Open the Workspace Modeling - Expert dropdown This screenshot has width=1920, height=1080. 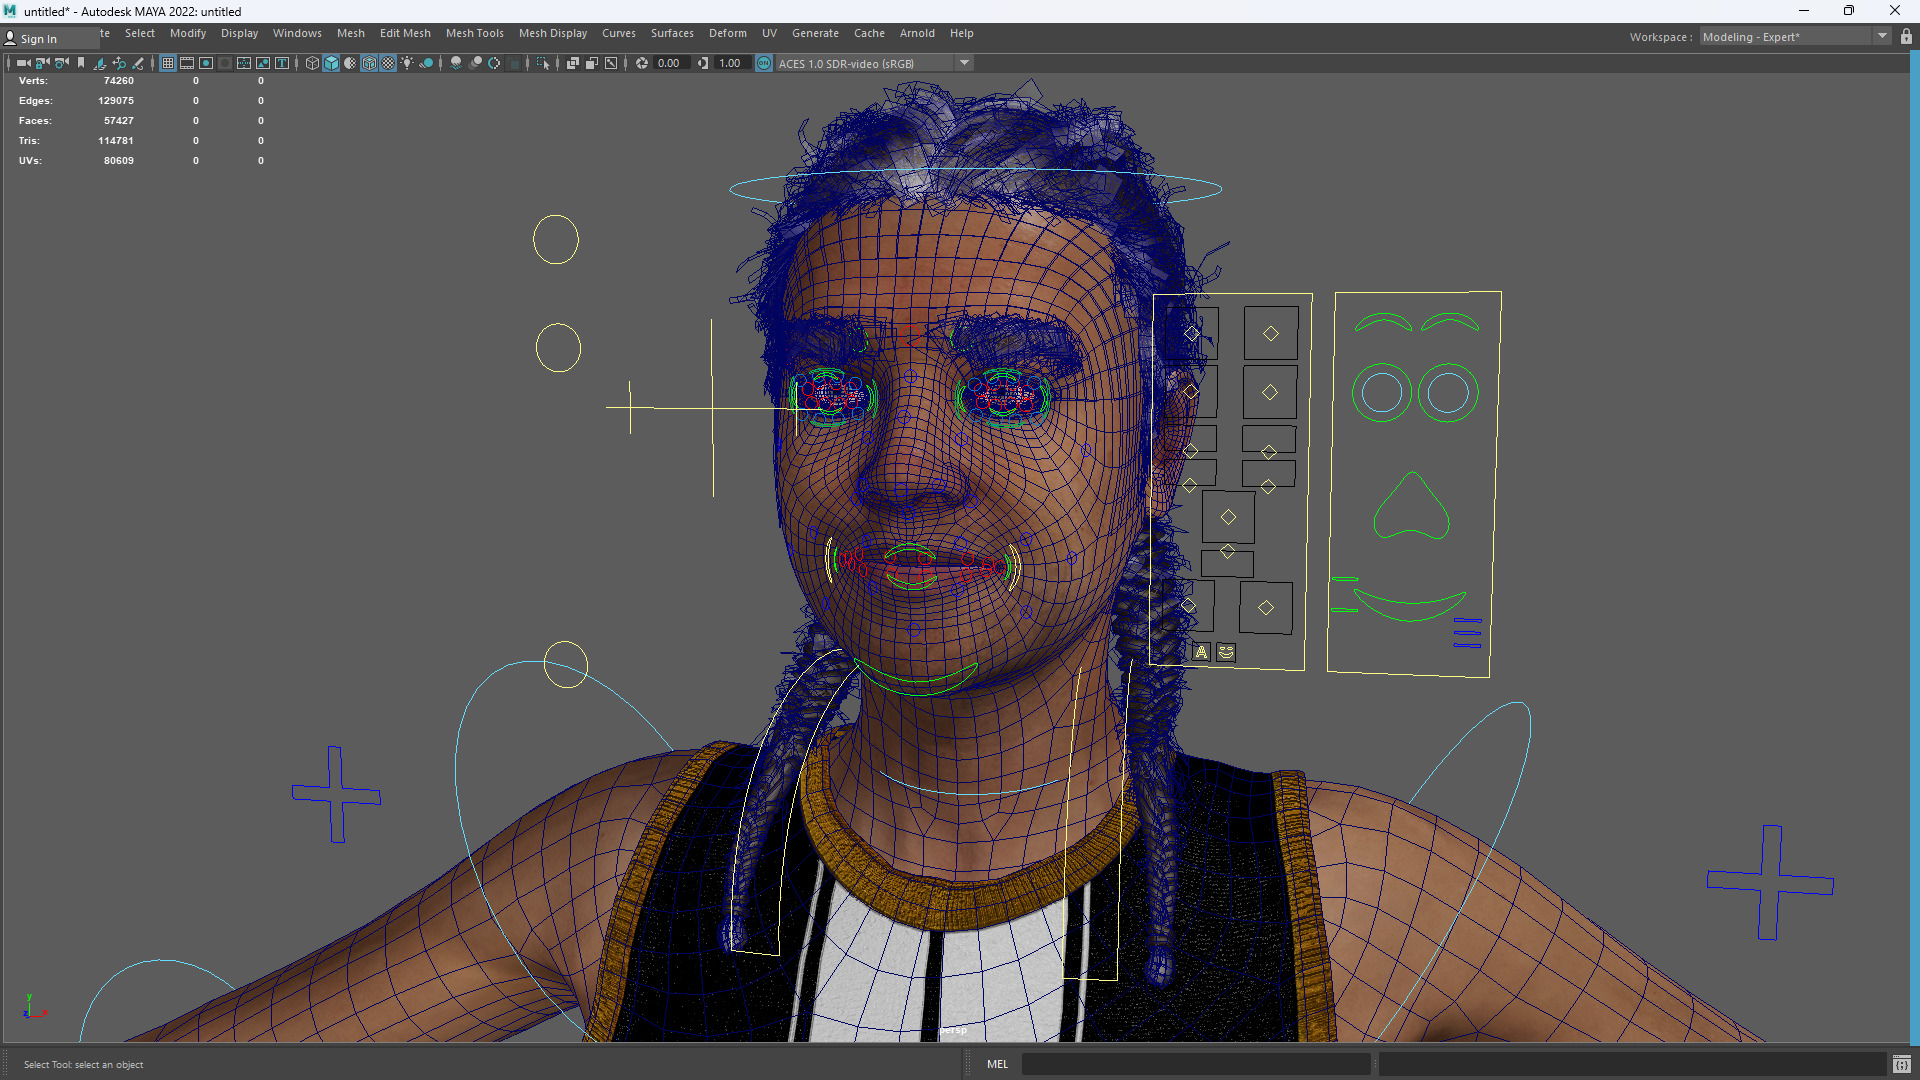point(1881,36)
